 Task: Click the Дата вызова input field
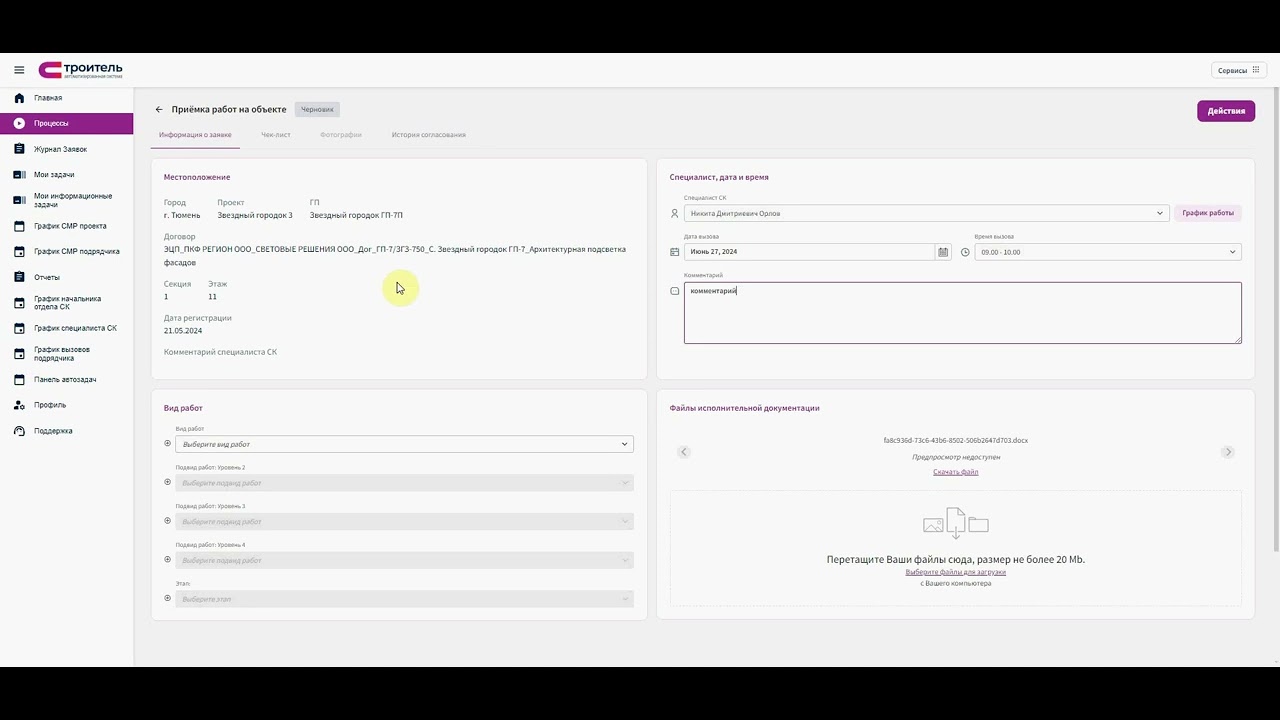(x=810, y=252)
